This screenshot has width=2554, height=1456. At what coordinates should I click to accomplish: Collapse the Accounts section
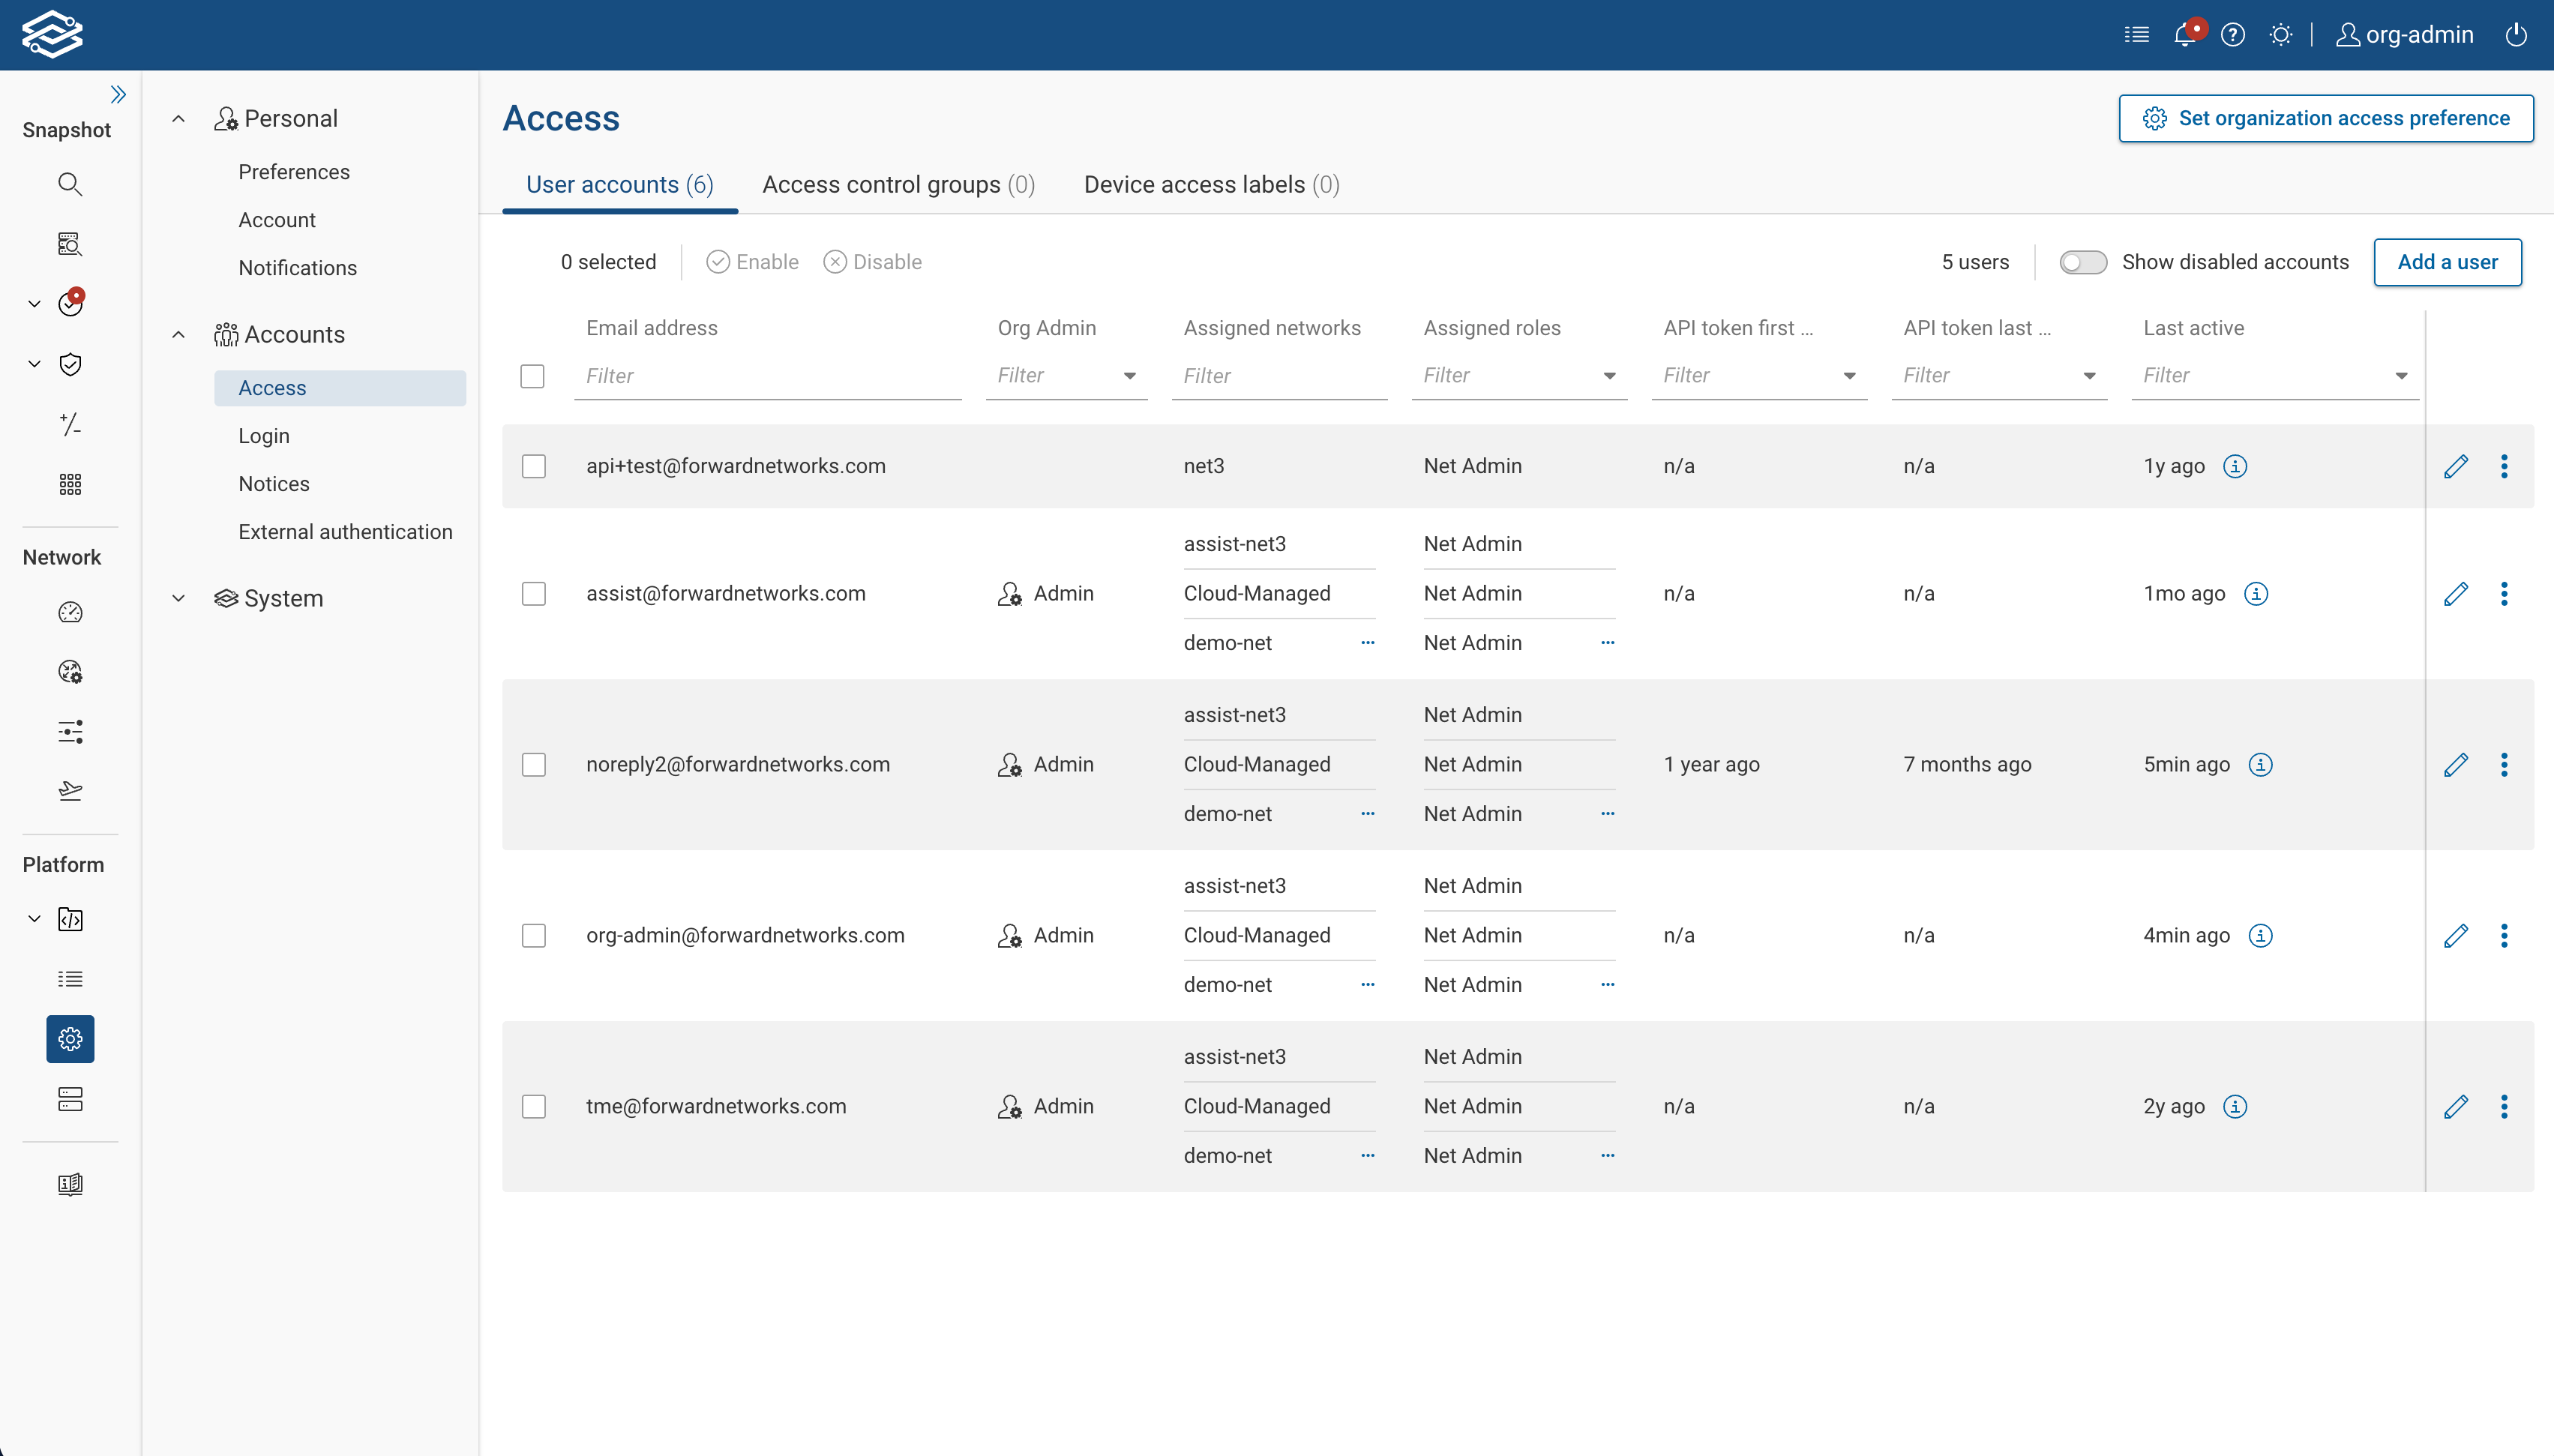pos(178,335)
